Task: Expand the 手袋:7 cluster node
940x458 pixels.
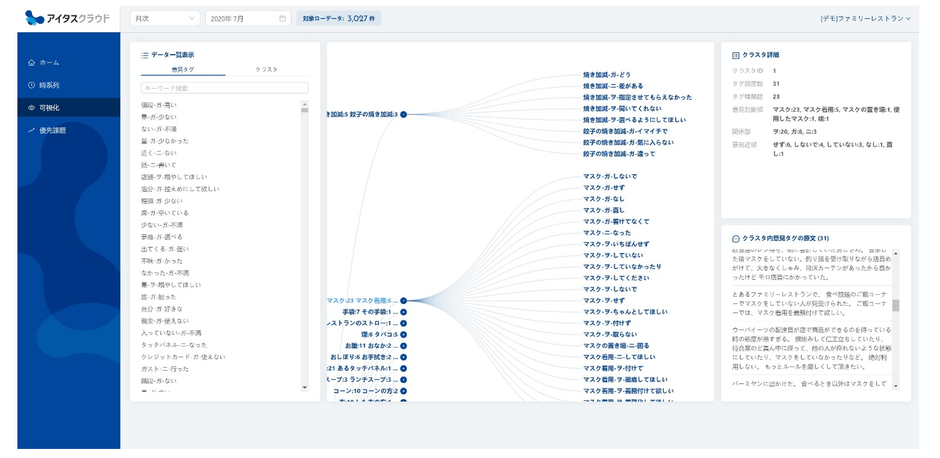Action: [x=404, y=312]
